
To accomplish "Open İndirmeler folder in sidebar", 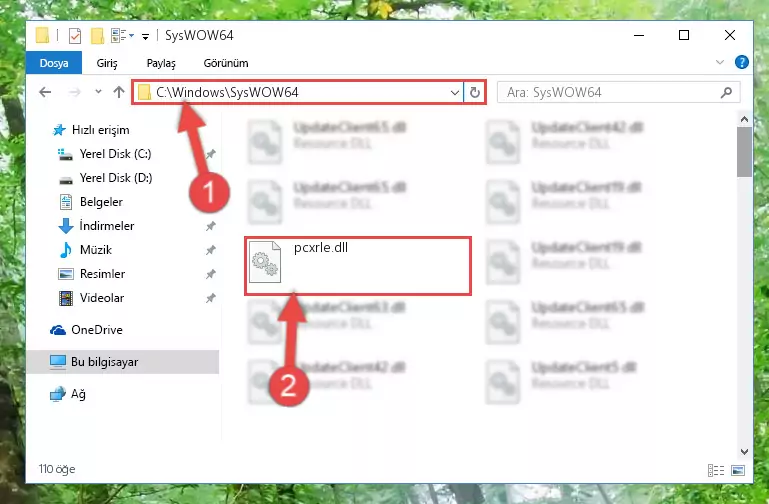I will [106, 226].
